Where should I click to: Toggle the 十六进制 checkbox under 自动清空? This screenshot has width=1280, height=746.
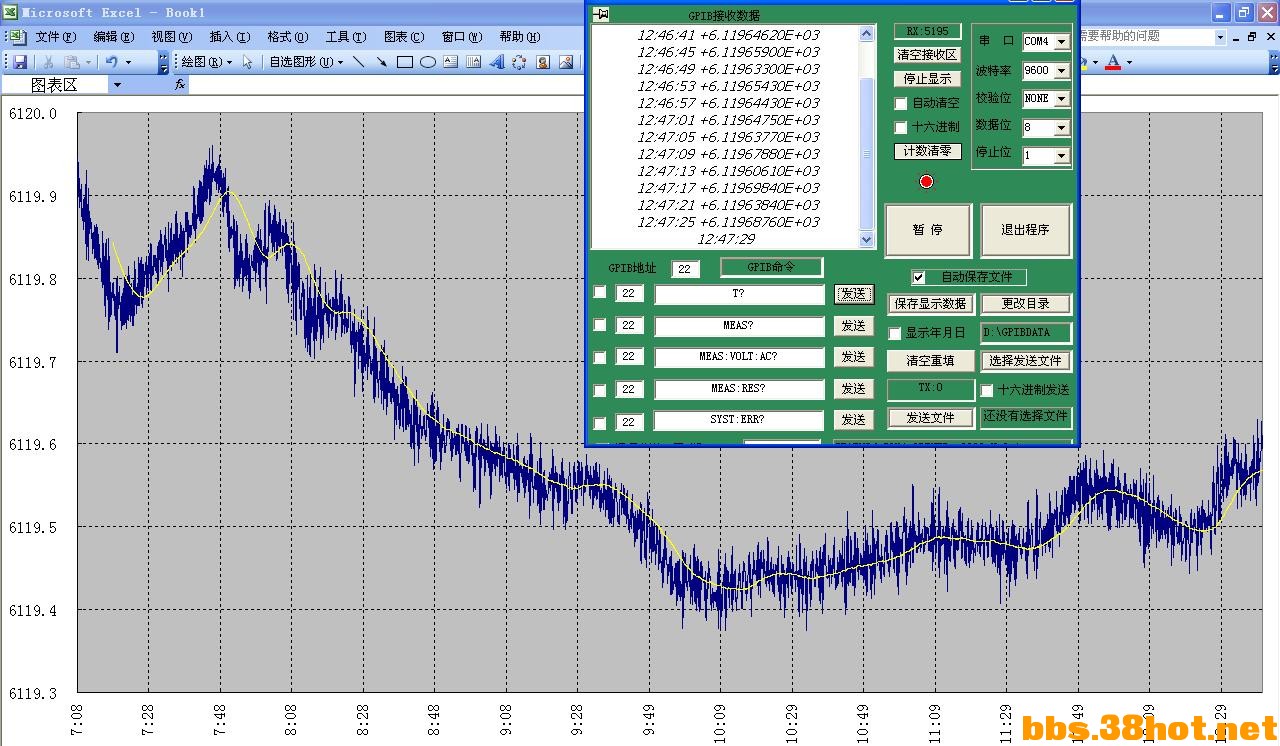[x=901, y=127]
